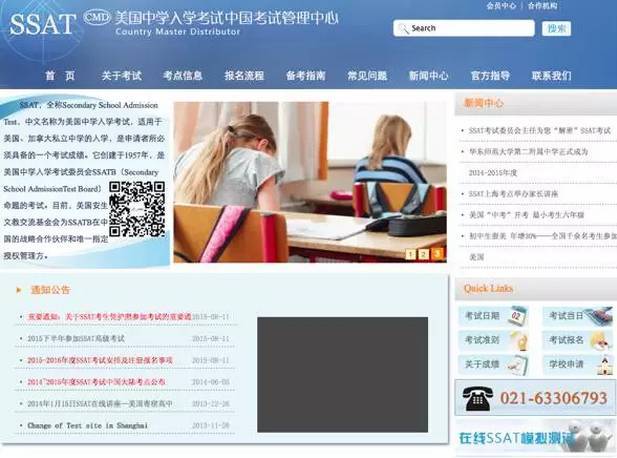Open the 考试准则 quick link
This screenshot has width=617, height=458.
(x=482, y=340)
